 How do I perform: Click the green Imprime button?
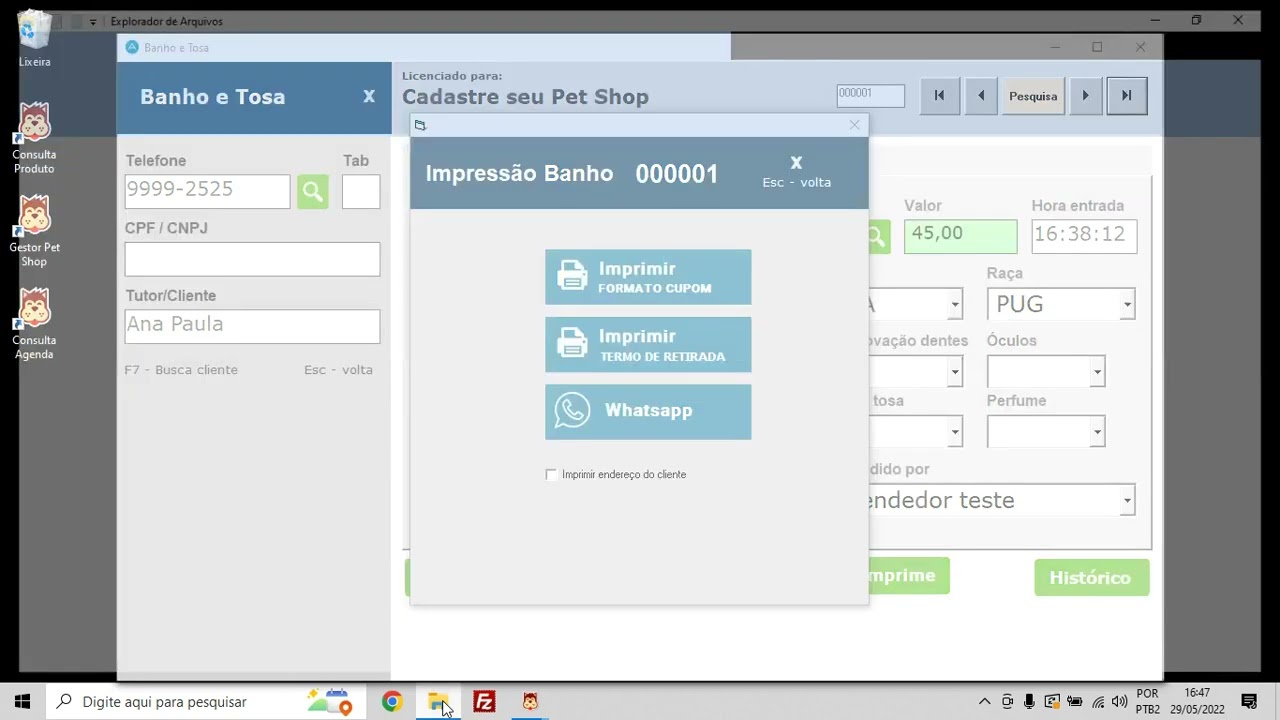point(909,576)
